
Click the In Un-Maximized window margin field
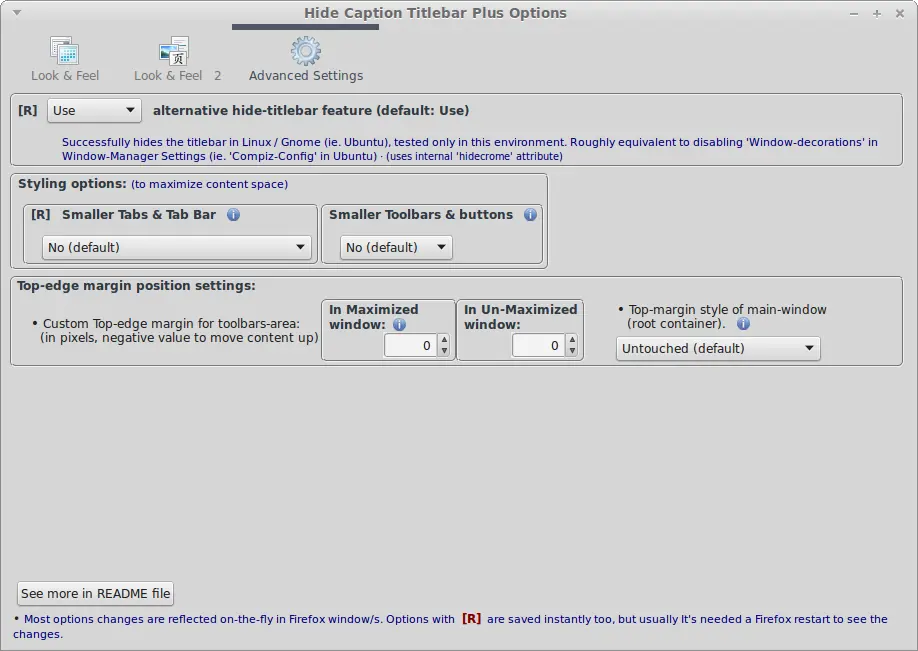[x=538, y=345]
